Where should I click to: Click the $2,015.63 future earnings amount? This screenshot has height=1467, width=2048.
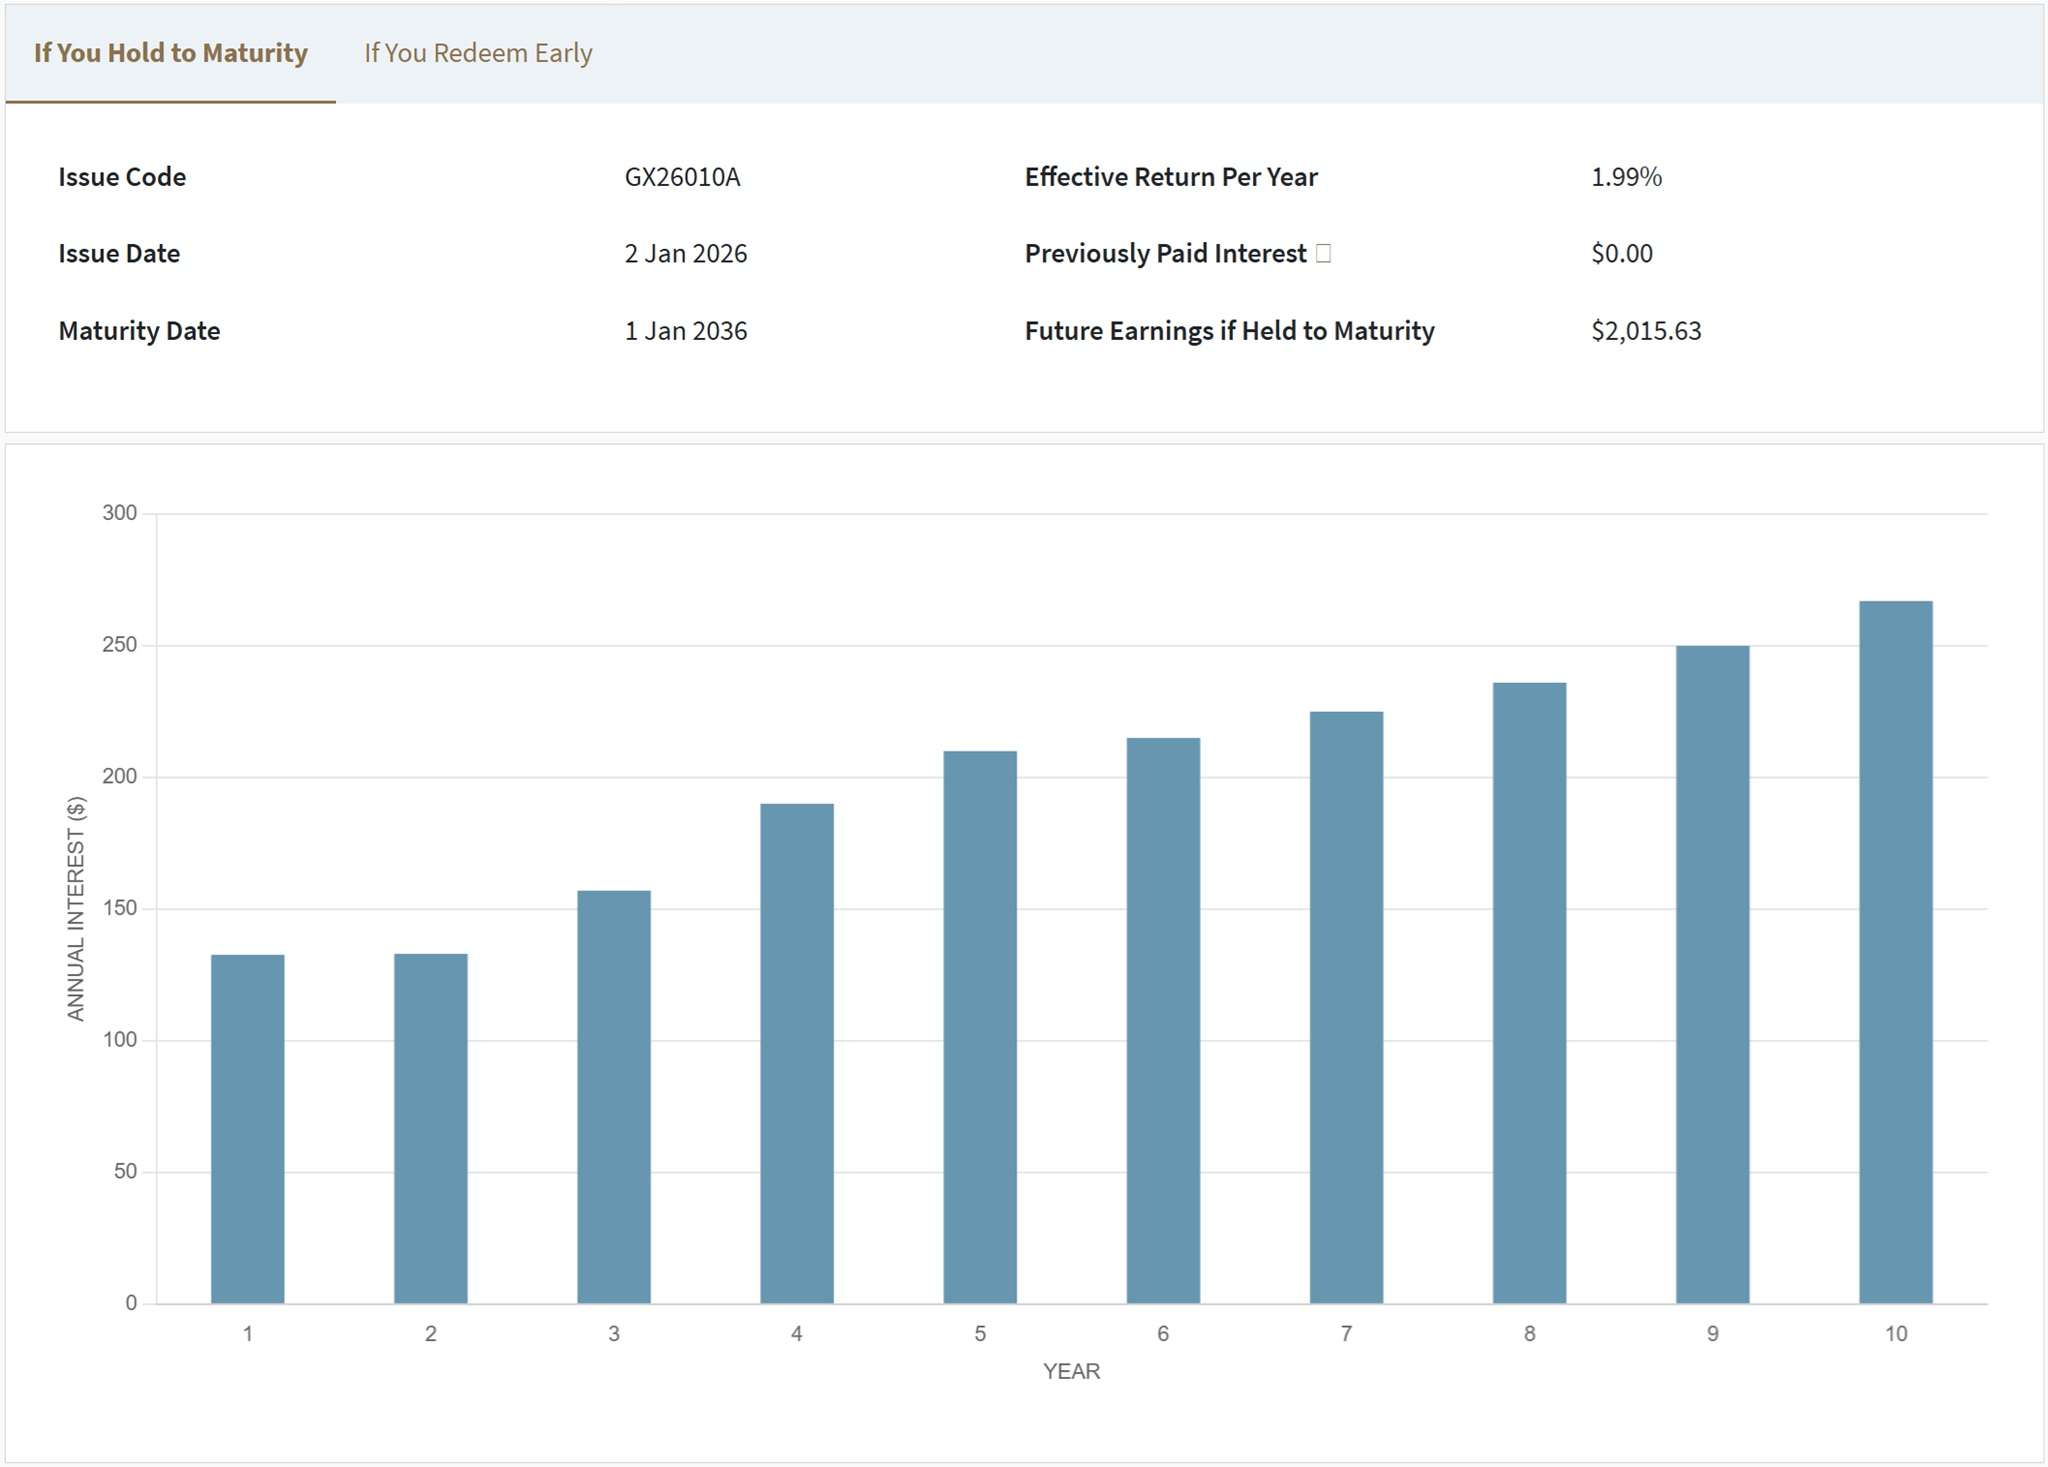1646,331
